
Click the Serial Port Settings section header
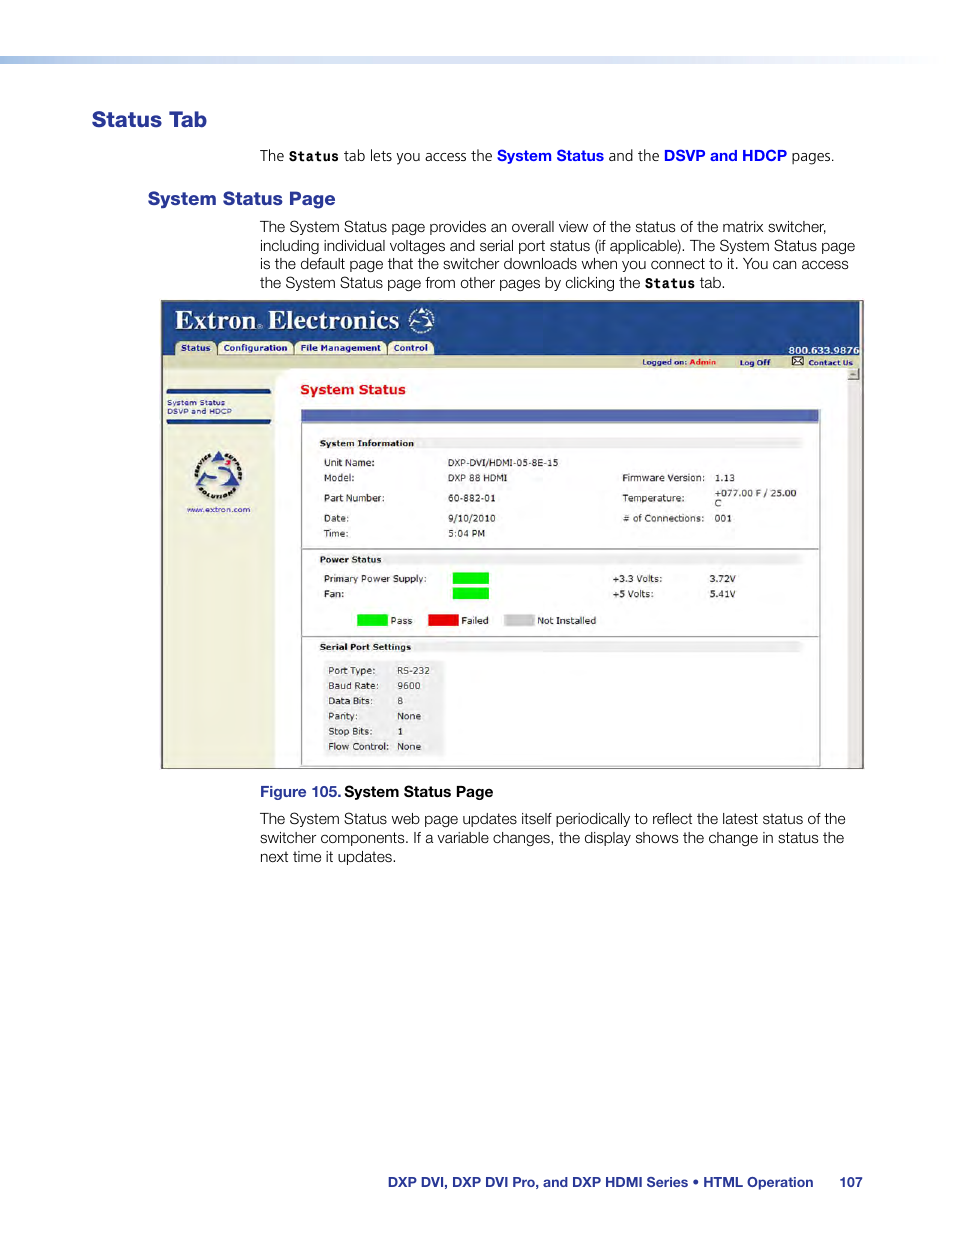pyautogui.click(x=365, y=647)
